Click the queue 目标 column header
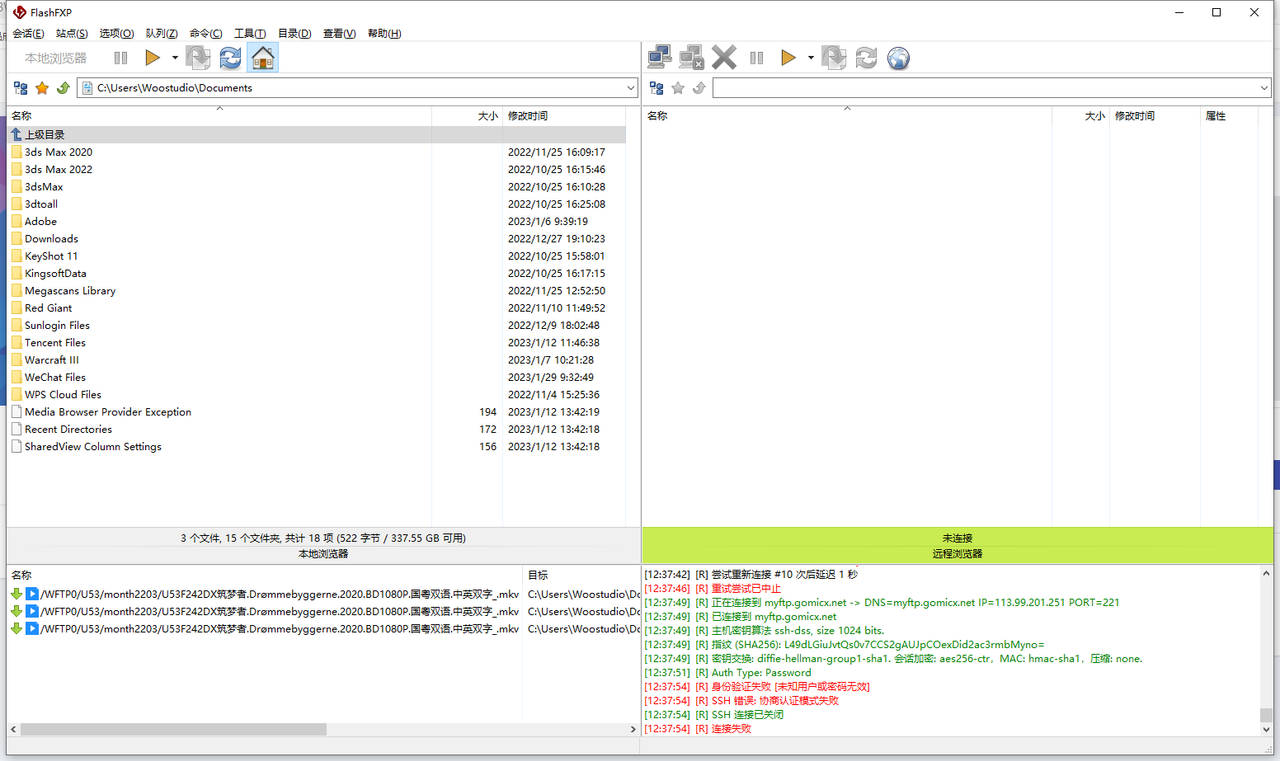 [x=580, y=575]
